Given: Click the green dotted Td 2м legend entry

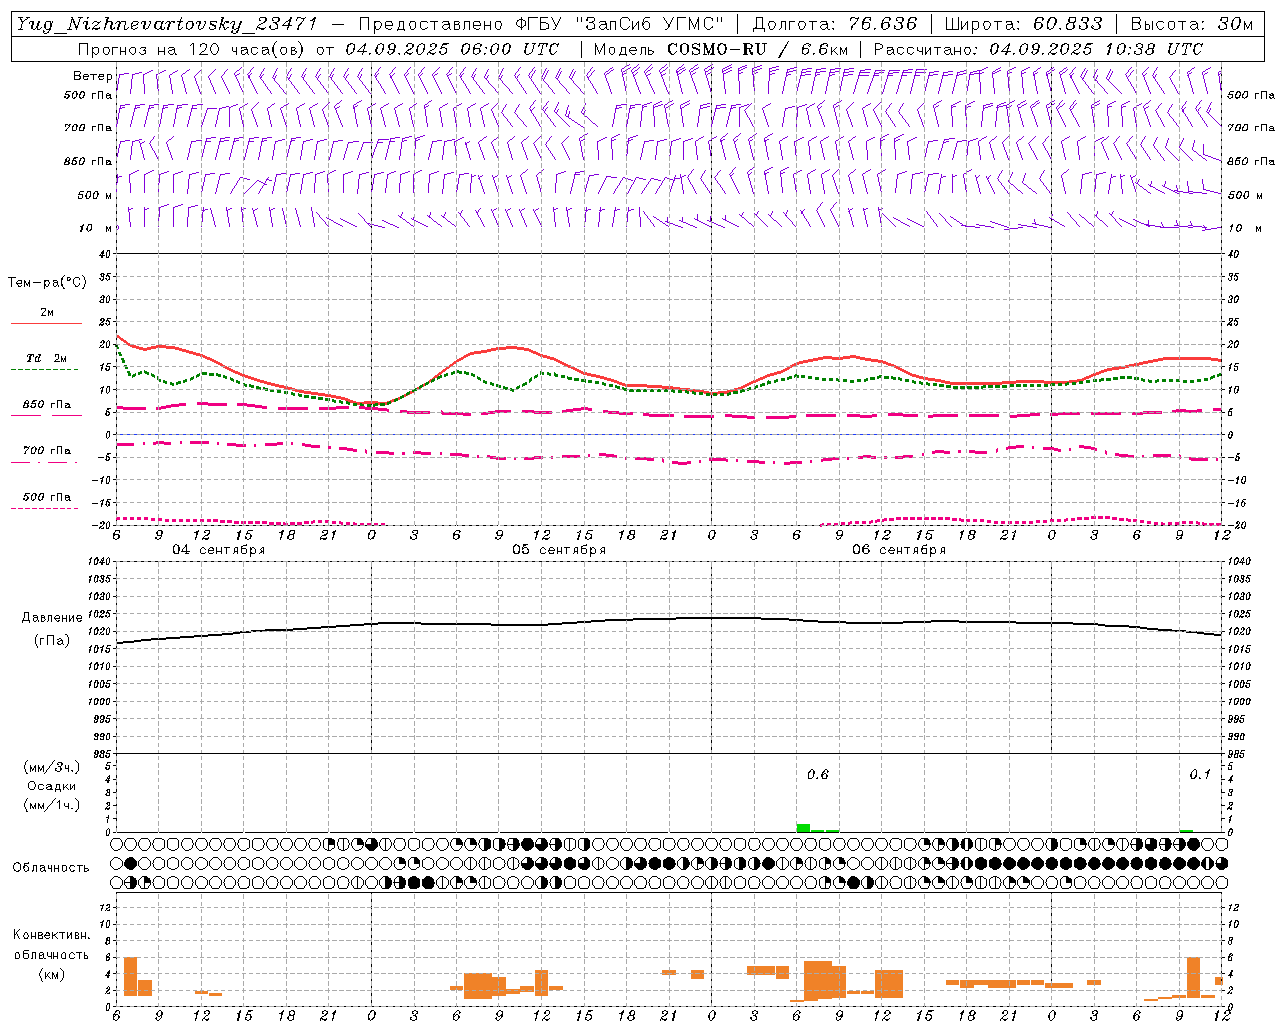Looking at the screenshot, I should point(46,363).
